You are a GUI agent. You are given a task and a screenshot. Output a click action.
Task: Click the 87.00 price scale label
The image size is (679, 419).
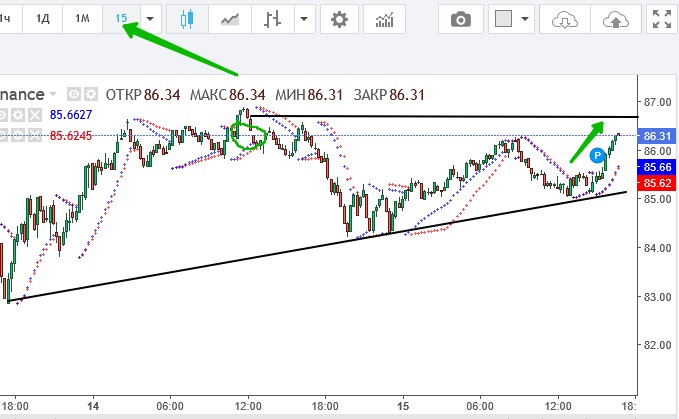[657, 102]
